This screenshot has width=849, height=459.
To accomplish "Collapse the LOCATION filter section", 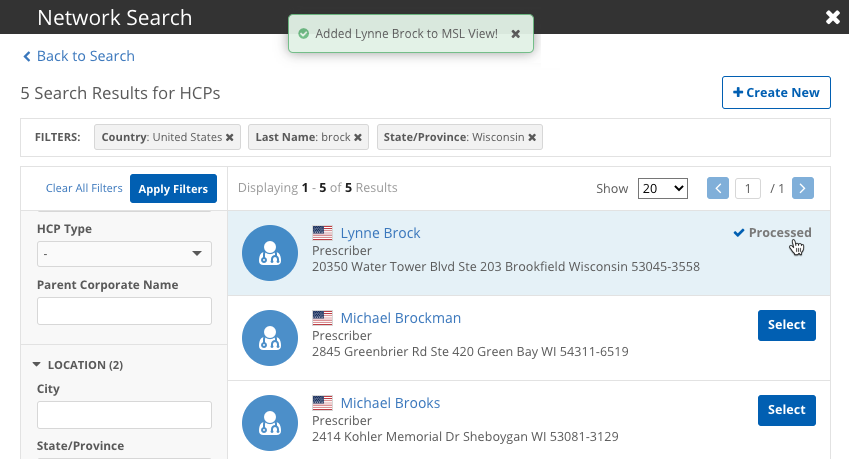I will (x=37, y=365).
